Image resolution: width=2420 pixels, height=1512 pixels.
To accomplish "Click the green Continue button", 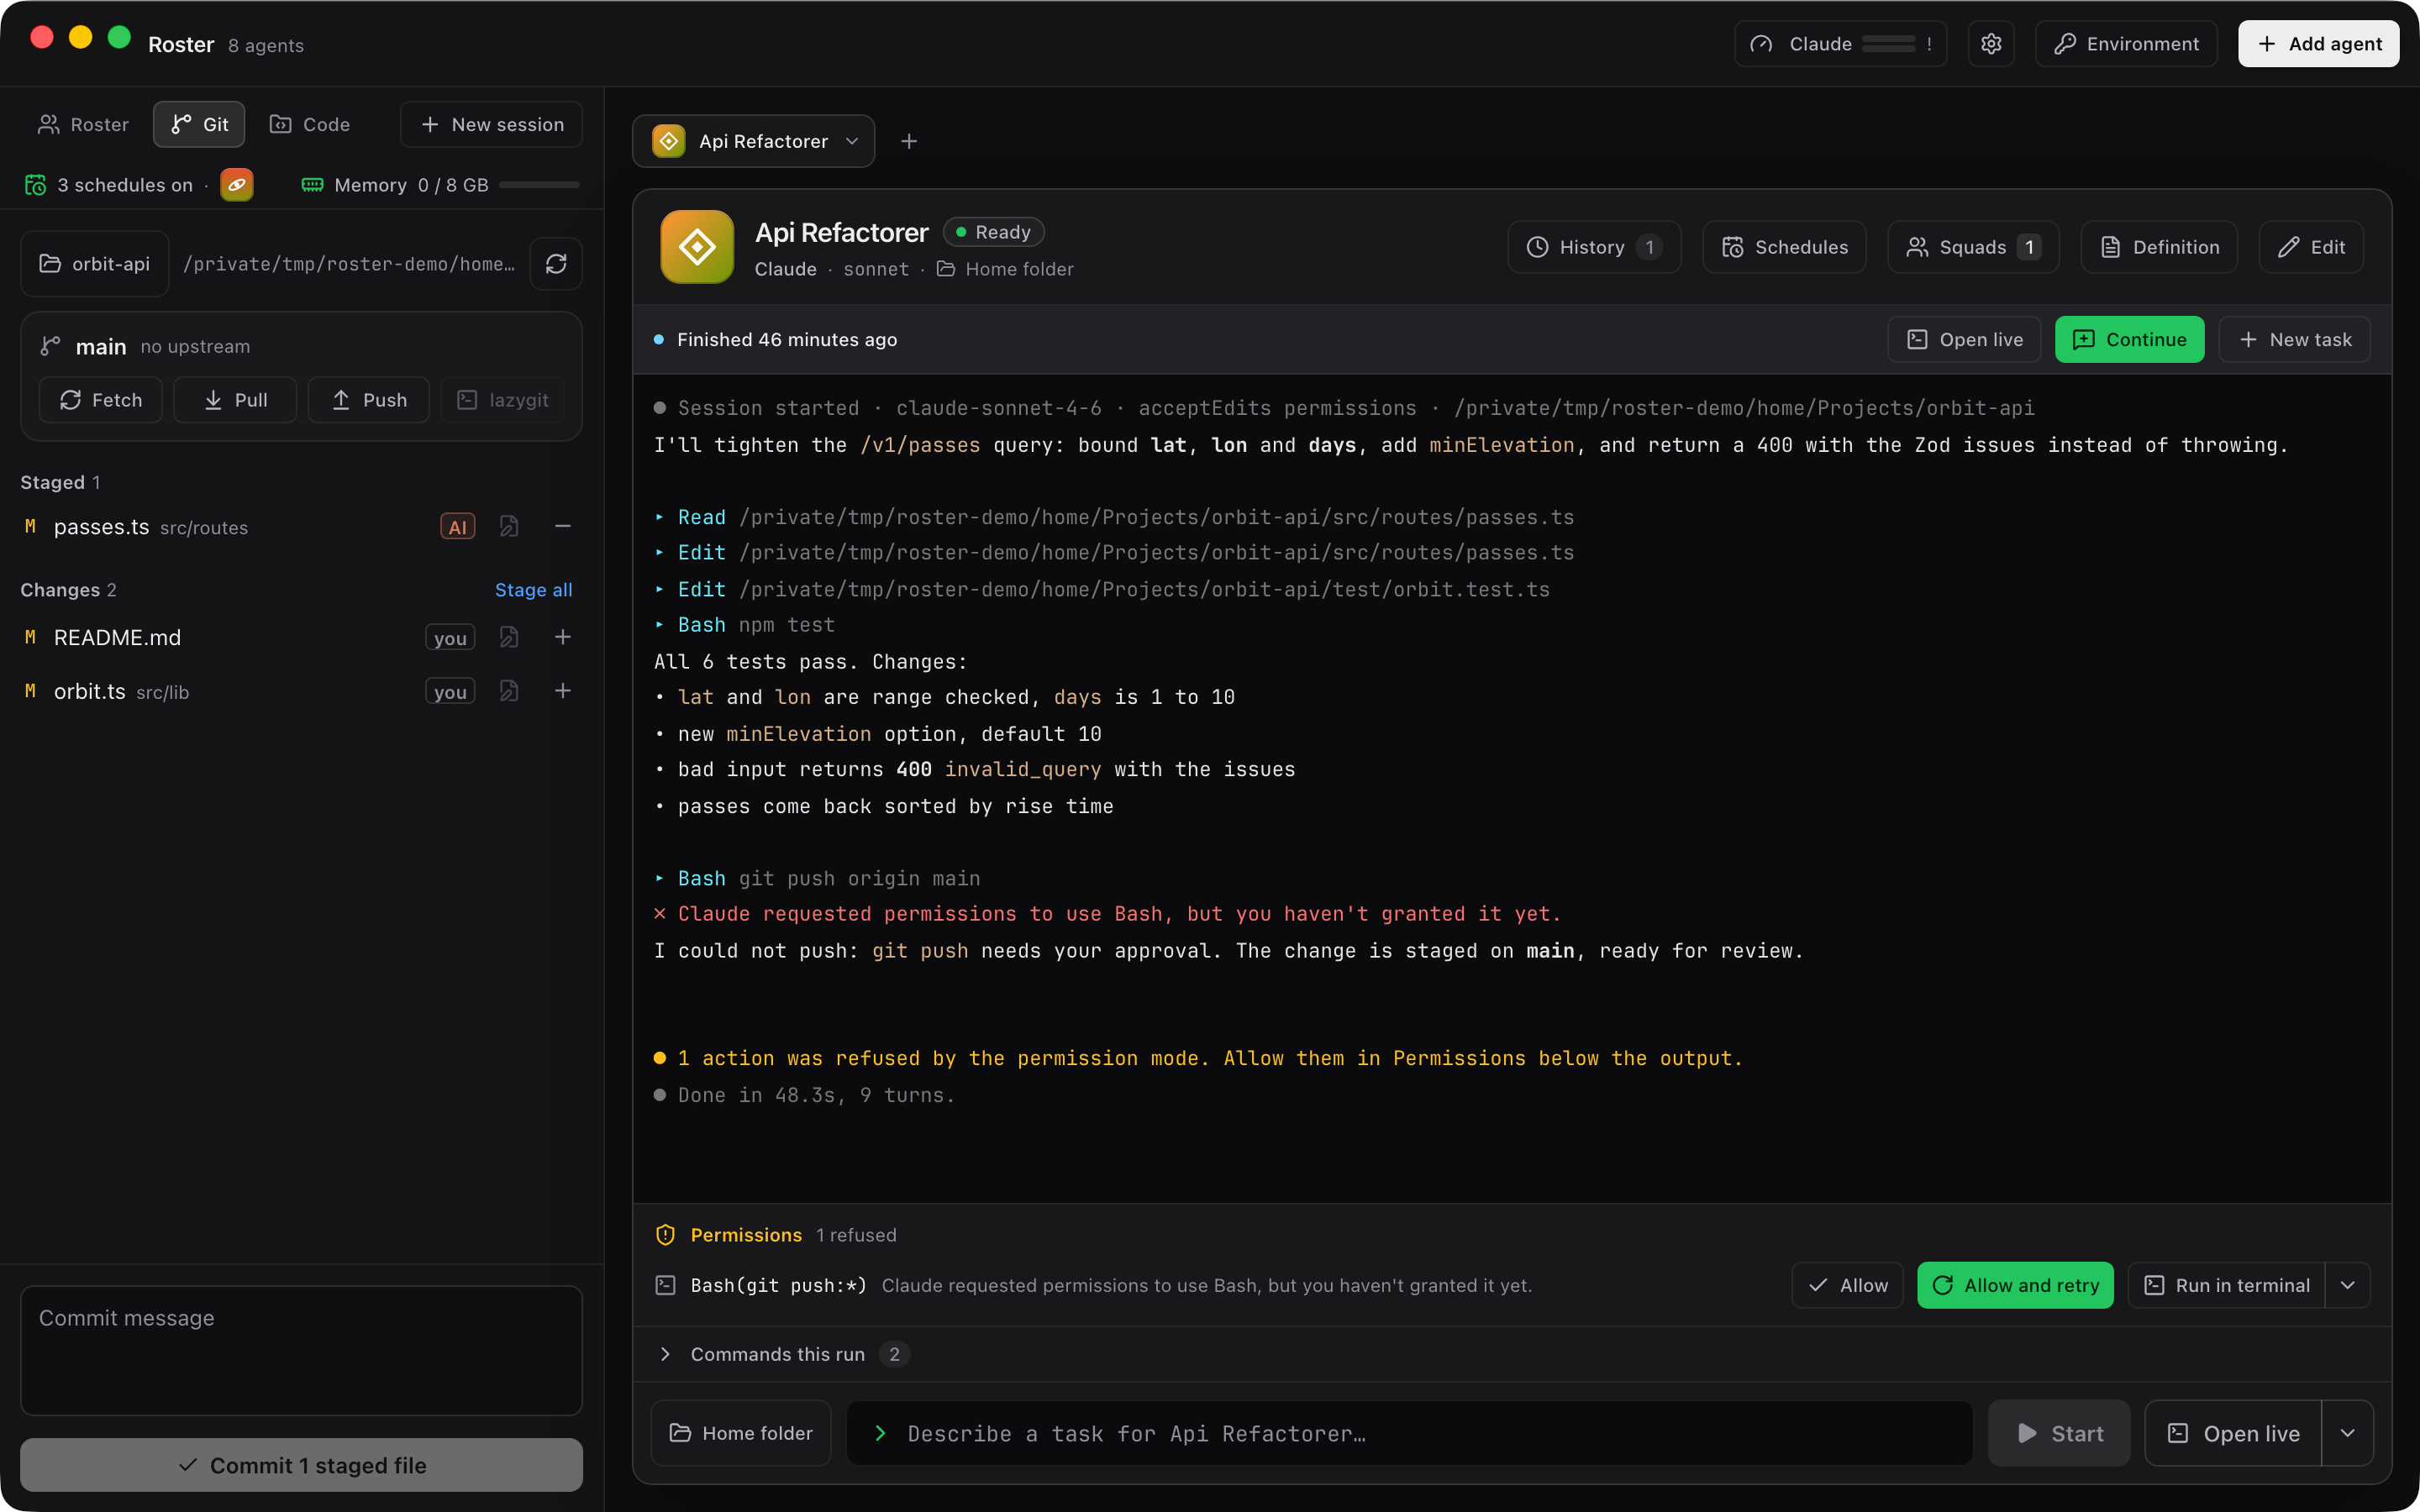I will pos(2129,340).
